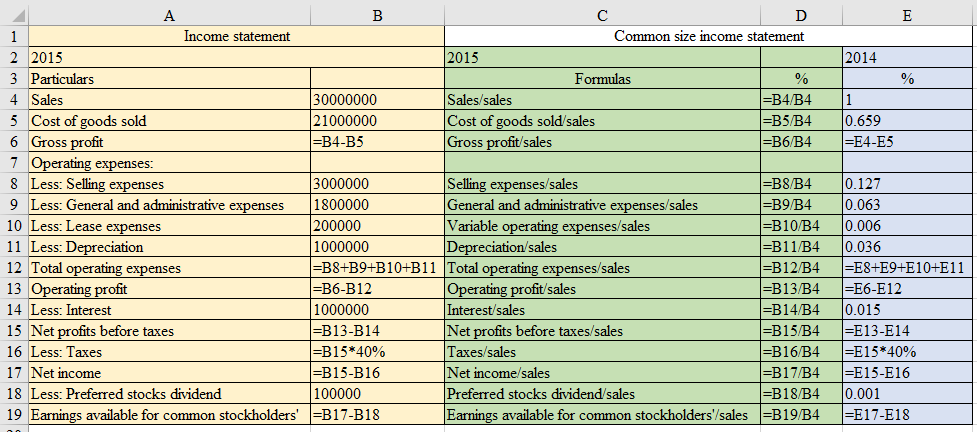Select column D header
The height and width of the screenshot is (432, 977).
click(x=799, y=14)
